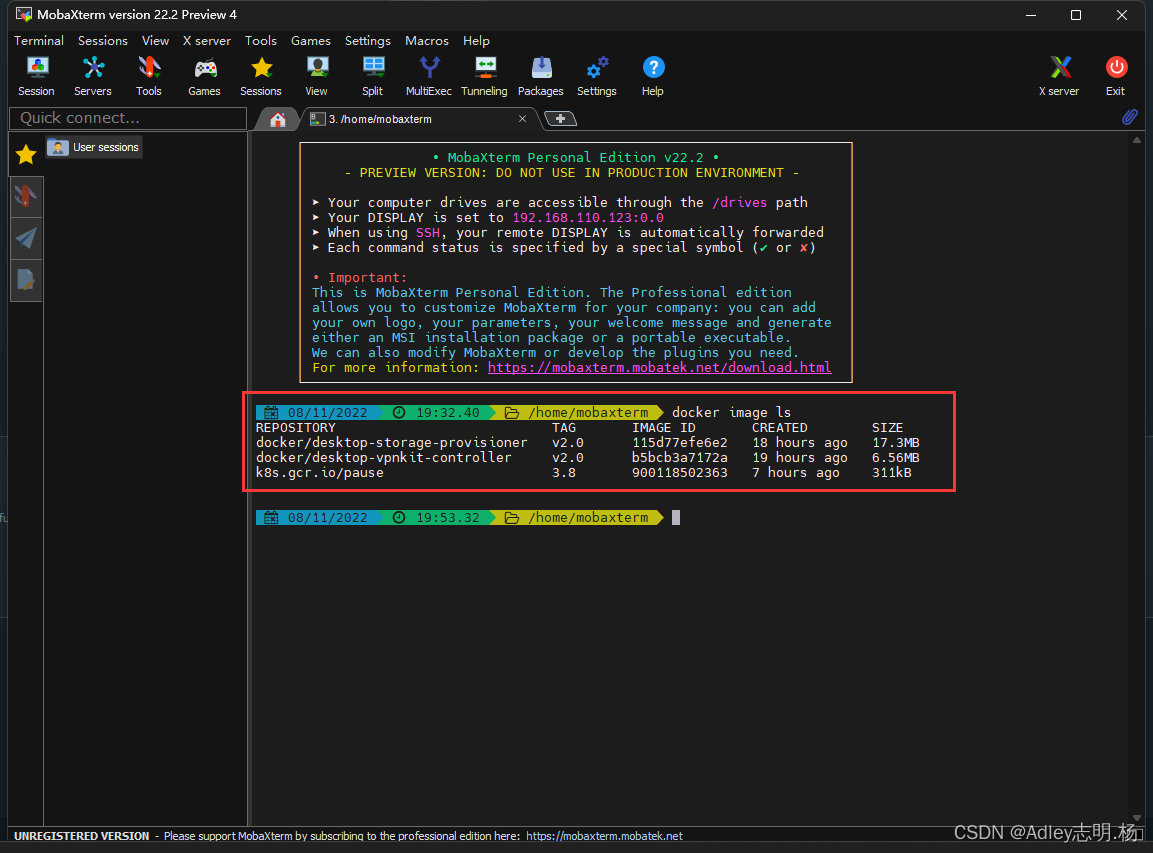This screenshot has height=853, width=1153.
Task: Add a new tab with plus button
Action: click(560, 118)
